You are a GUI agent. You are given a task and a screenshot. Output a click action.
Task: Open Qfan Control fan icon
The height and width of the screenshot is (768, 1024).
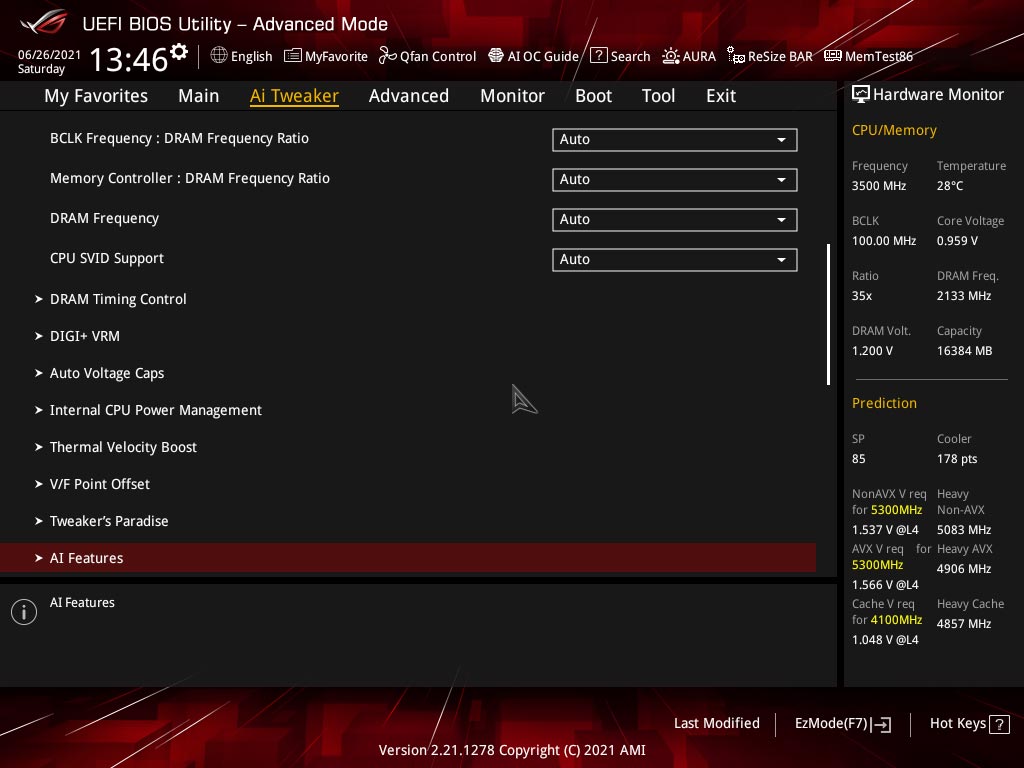click(x=388, y=56)
